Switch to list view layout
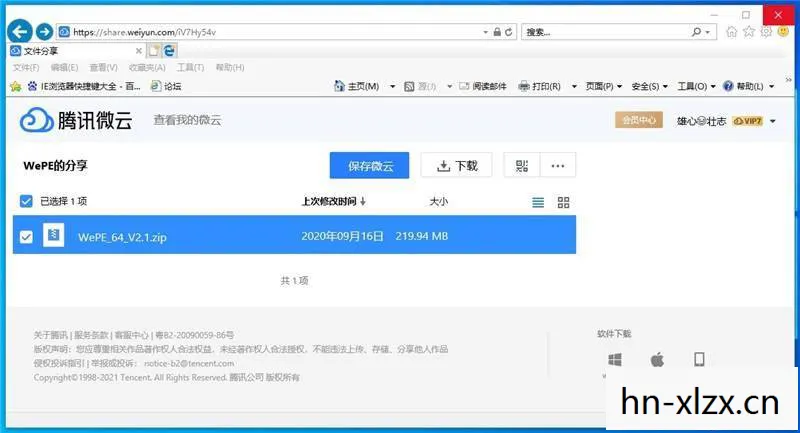The image size is (800, 433). 538,202
